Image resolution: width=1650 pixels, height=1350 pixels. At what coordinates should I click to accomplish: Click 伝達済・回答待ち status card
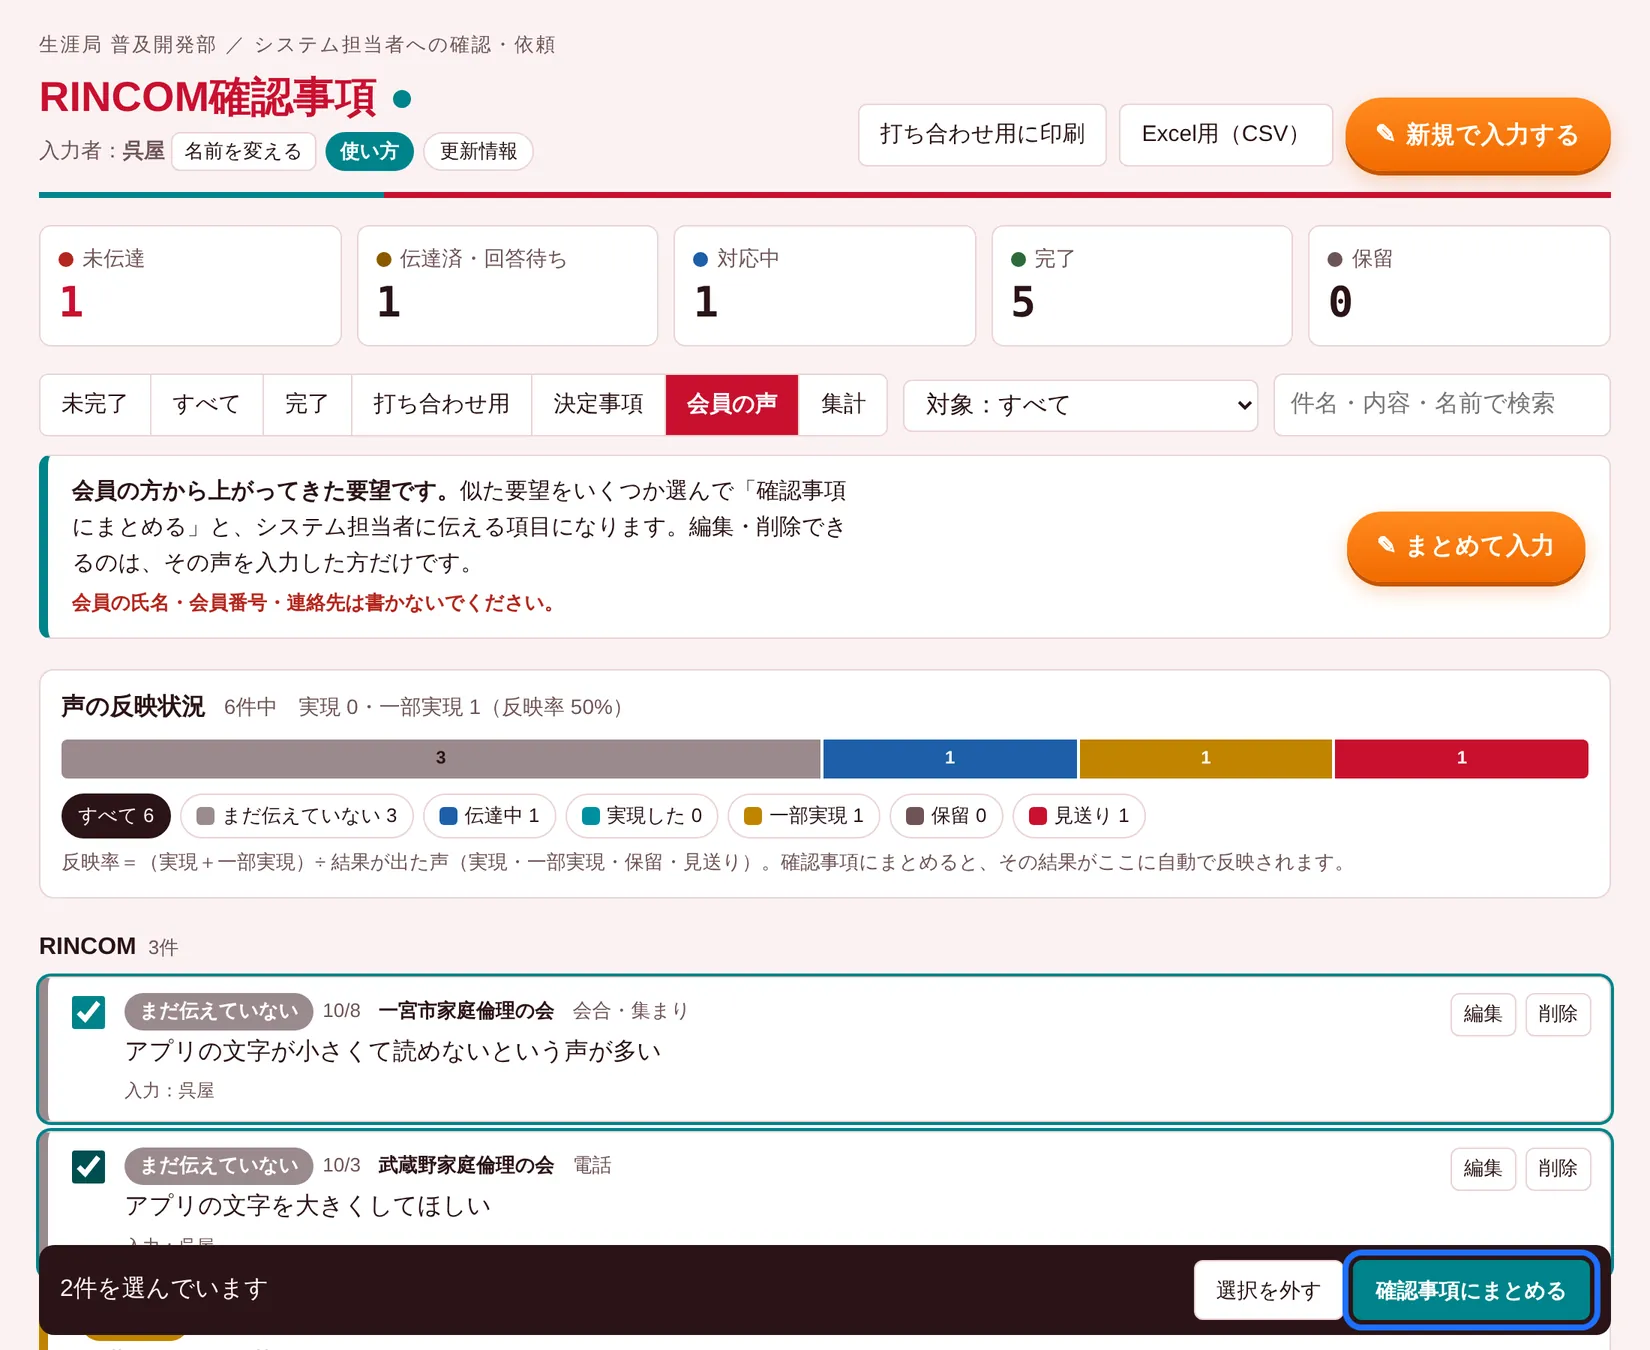coord(508,286)
